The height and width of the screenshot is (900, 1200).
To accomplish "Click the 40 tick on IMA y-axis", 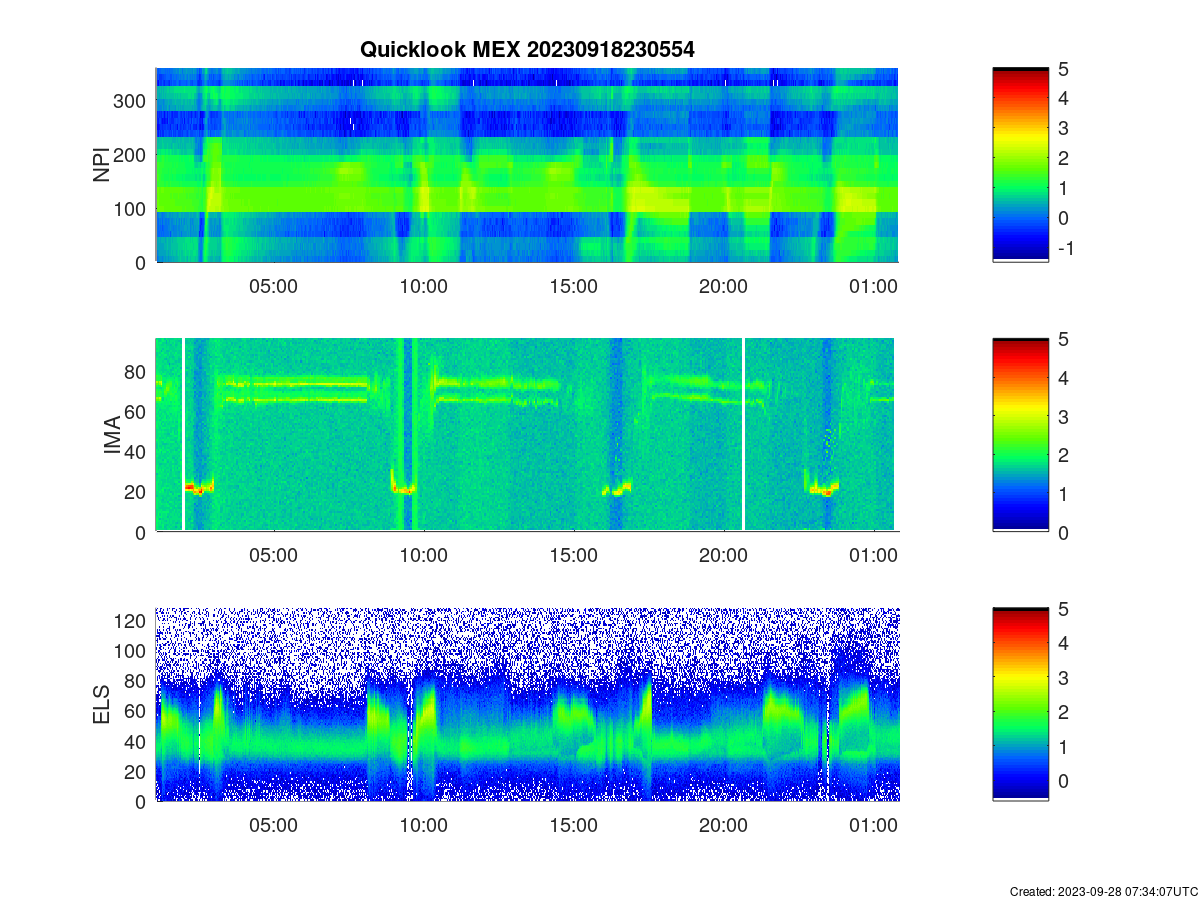I will click(x=136, y=452).
